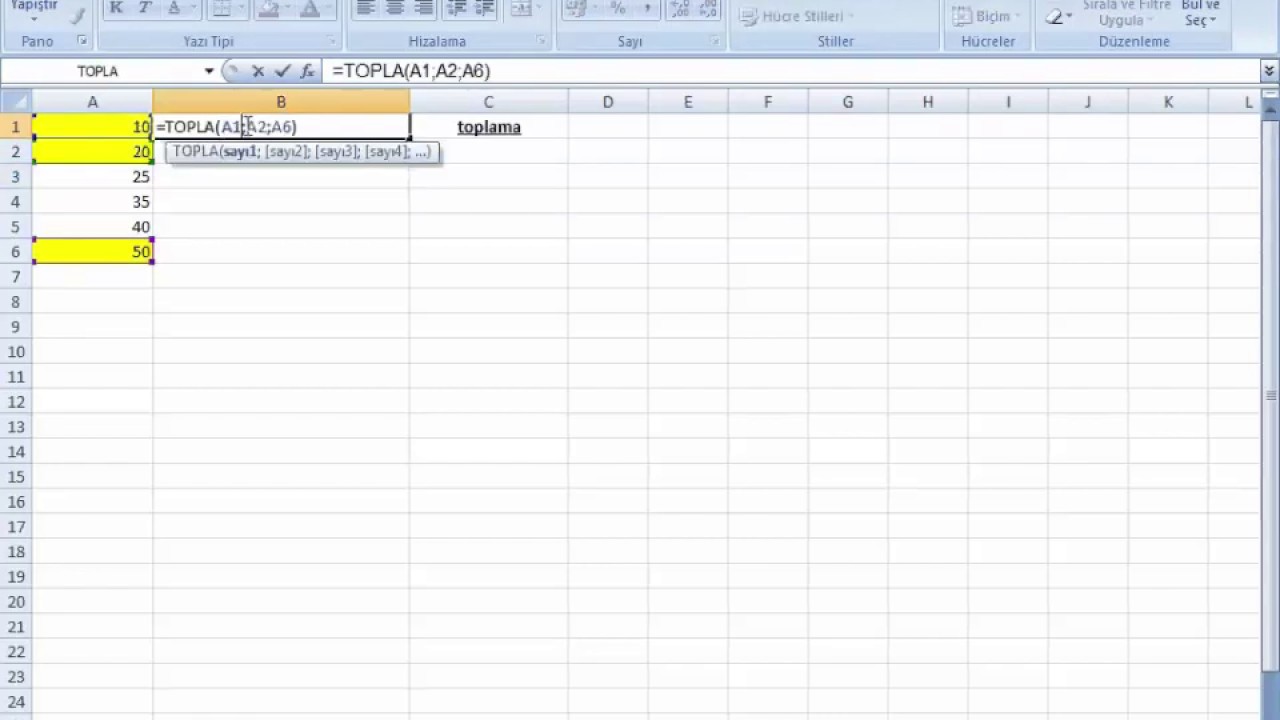Select column C header
This screenshot has width=1280, height=720.
point(489,102)
